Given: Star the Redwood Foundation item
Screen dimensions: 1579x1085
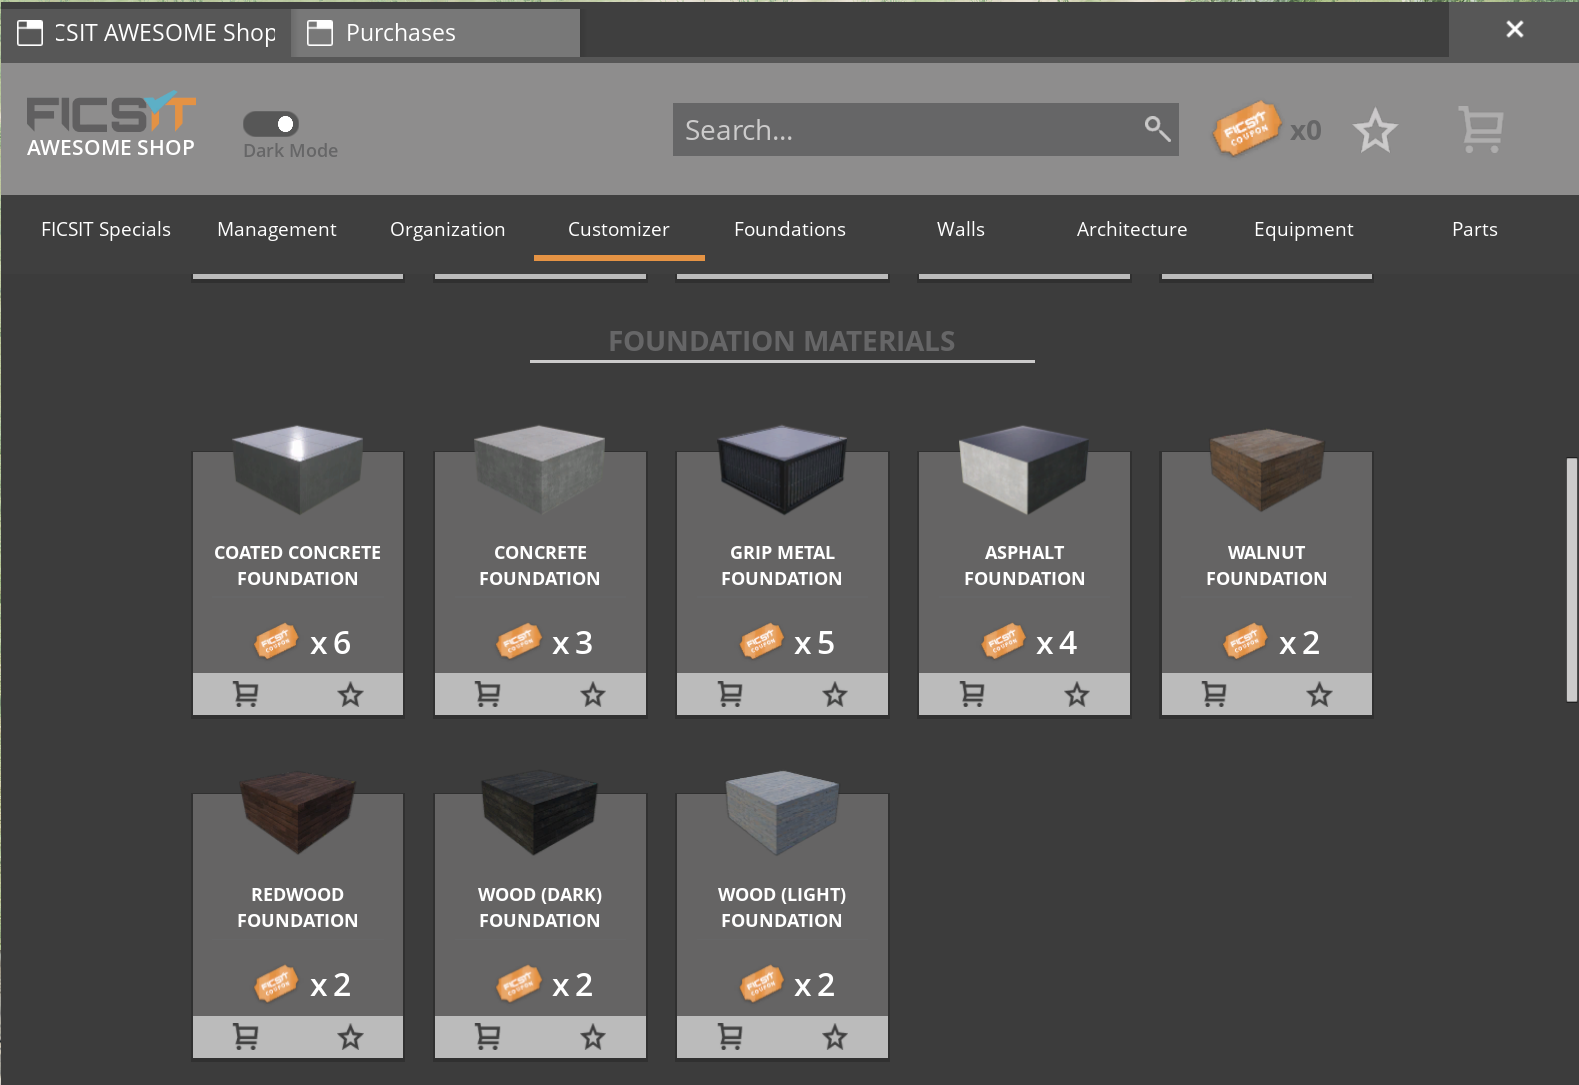Looking at the screenshot, I should click(x=350, y=1037).
